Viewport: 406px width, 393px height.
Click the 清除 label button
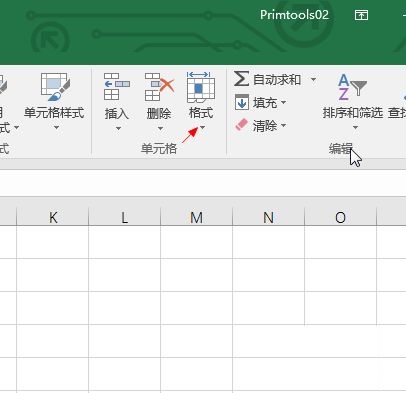point(265,126)
